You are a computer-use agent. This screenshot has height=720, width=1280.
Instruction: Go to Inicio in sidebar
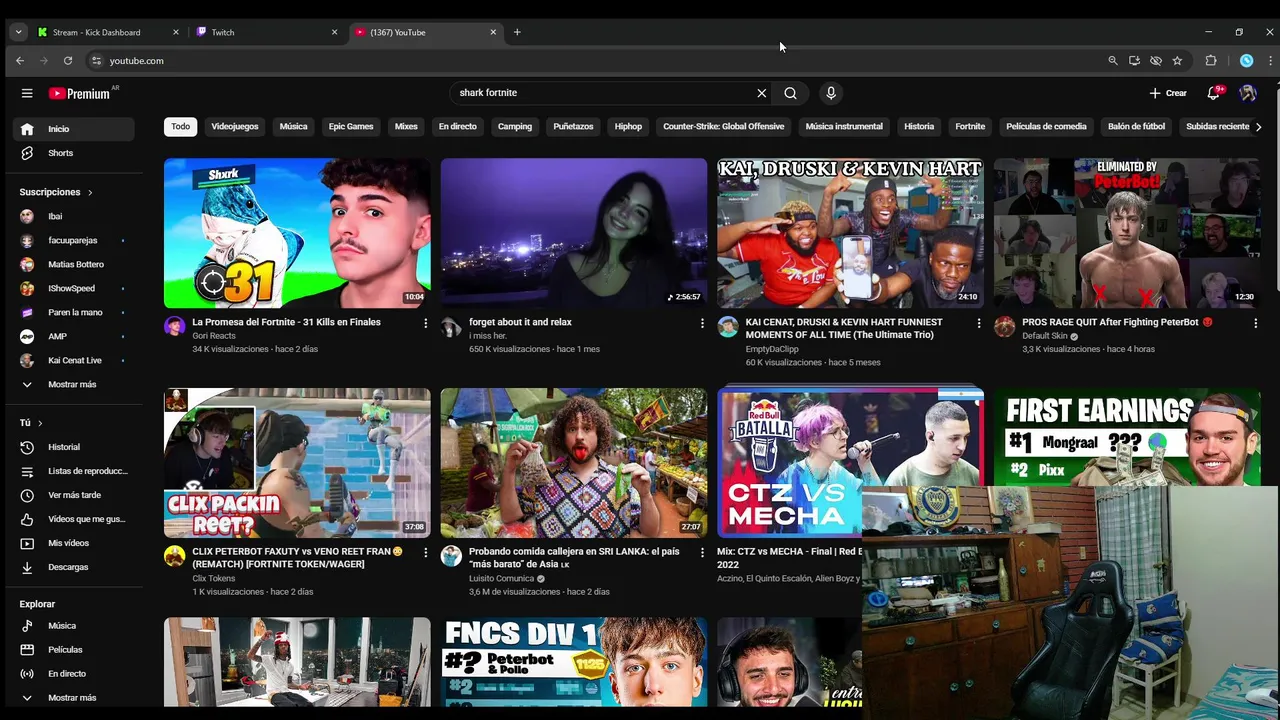pyautogui.click(x=74, y=129)
